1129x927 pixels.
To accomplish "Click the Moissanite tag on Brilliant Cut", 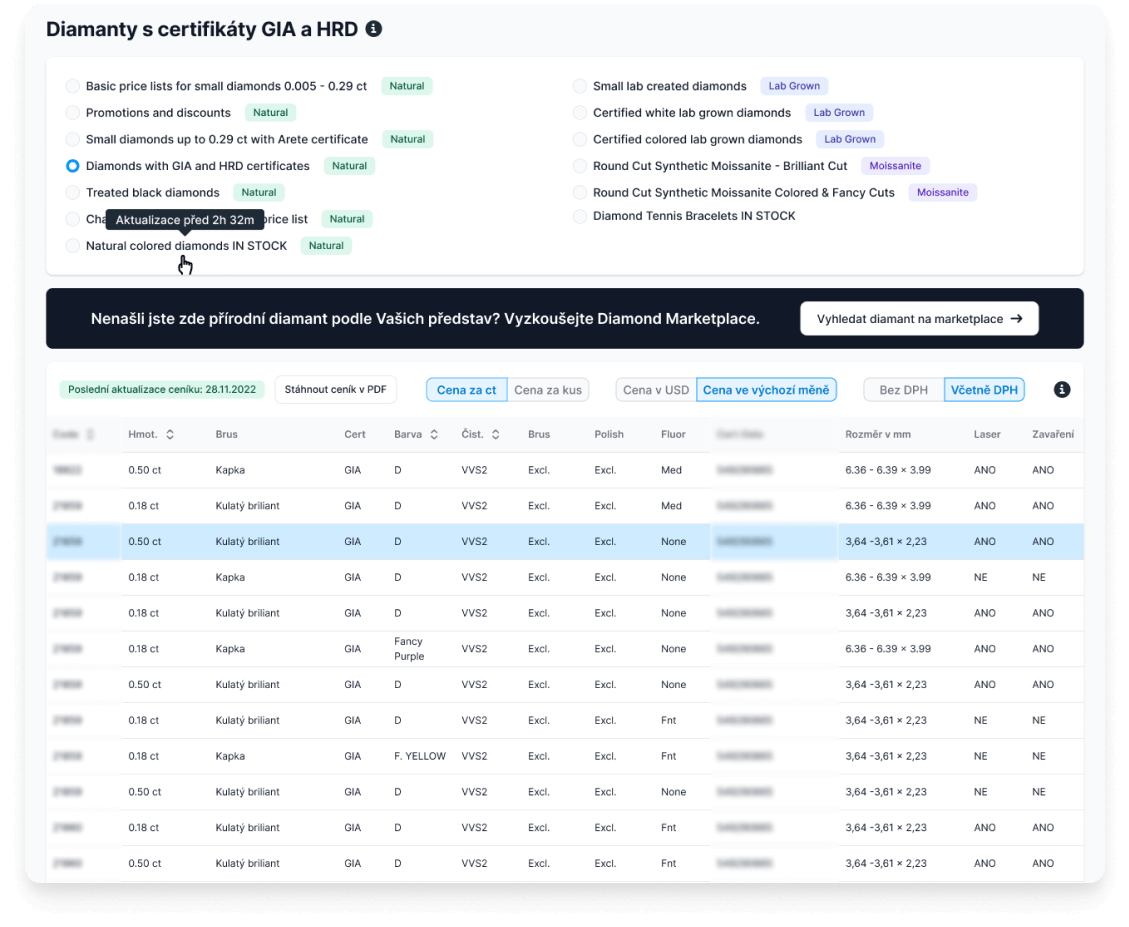I will pos(895,166).
